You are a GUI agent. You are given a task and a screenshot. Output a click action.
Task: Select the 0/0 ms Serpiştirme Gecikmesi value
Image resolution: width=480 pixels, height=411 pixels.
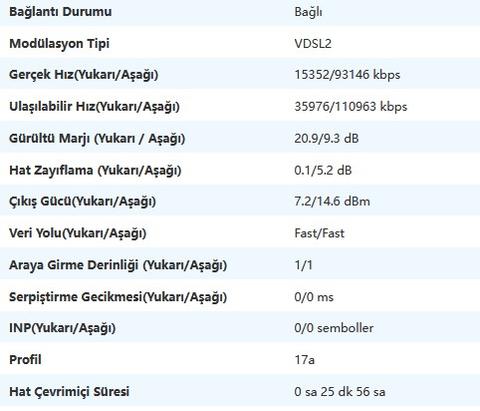(314, 297)
